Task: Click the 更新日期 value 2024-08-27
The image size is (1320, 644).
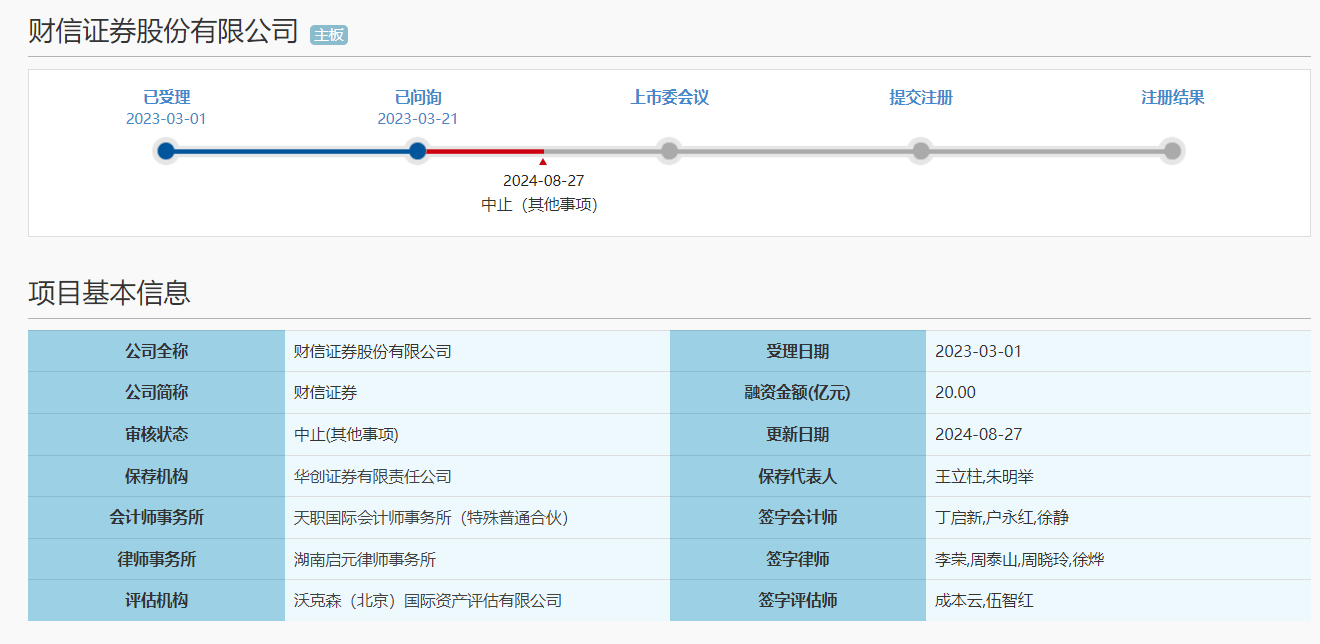Action: pyautogui.click(x=978, y=434)
